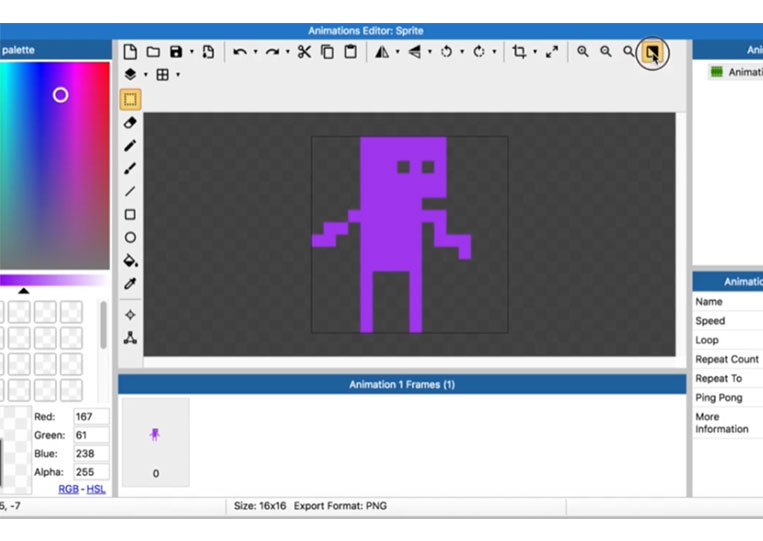Click the grid icon in the toolbar
The width and height of the screenshot is (763, 541).
pos(163,74)
